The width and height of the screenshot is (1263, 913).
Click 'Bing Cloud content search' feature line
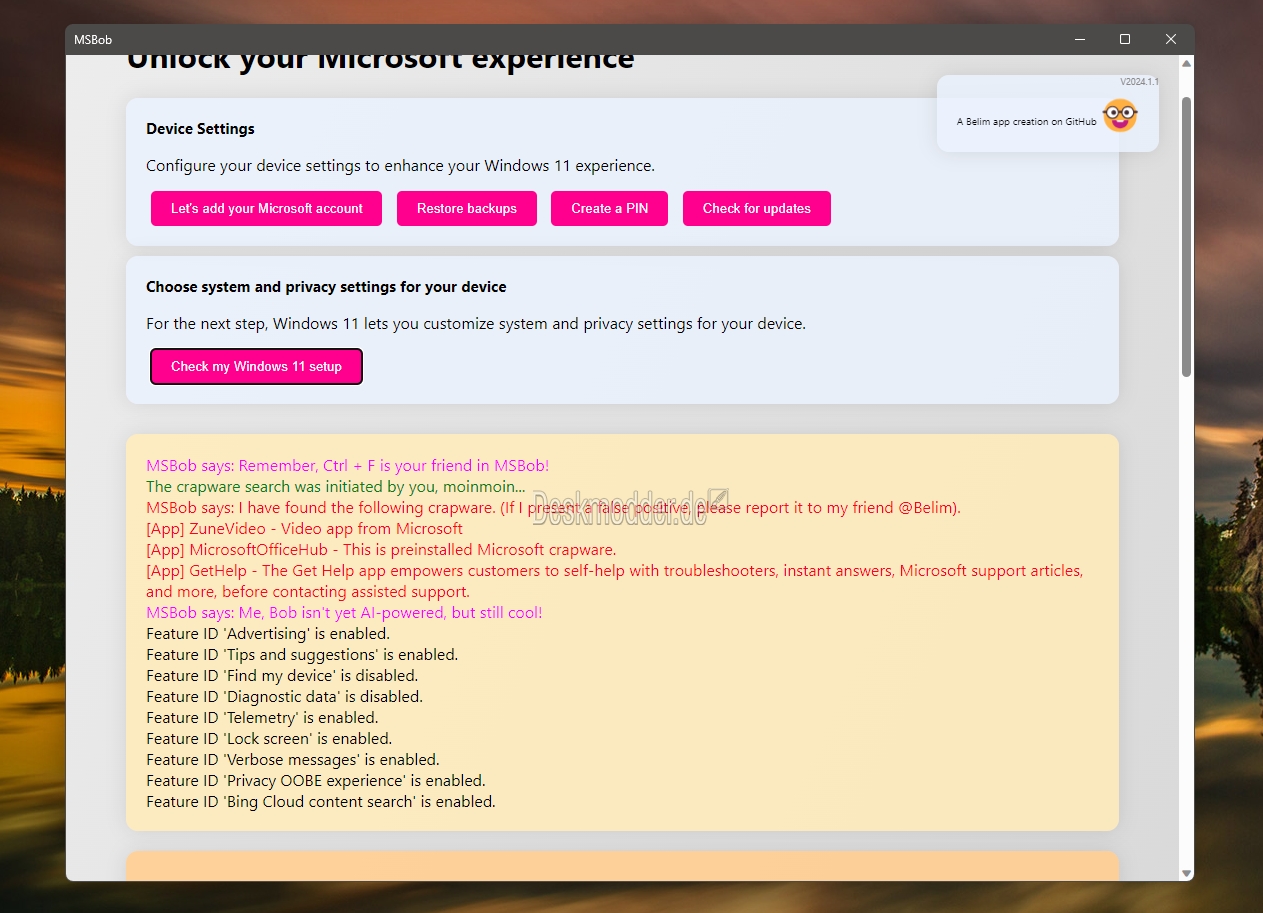pos(321,801)
